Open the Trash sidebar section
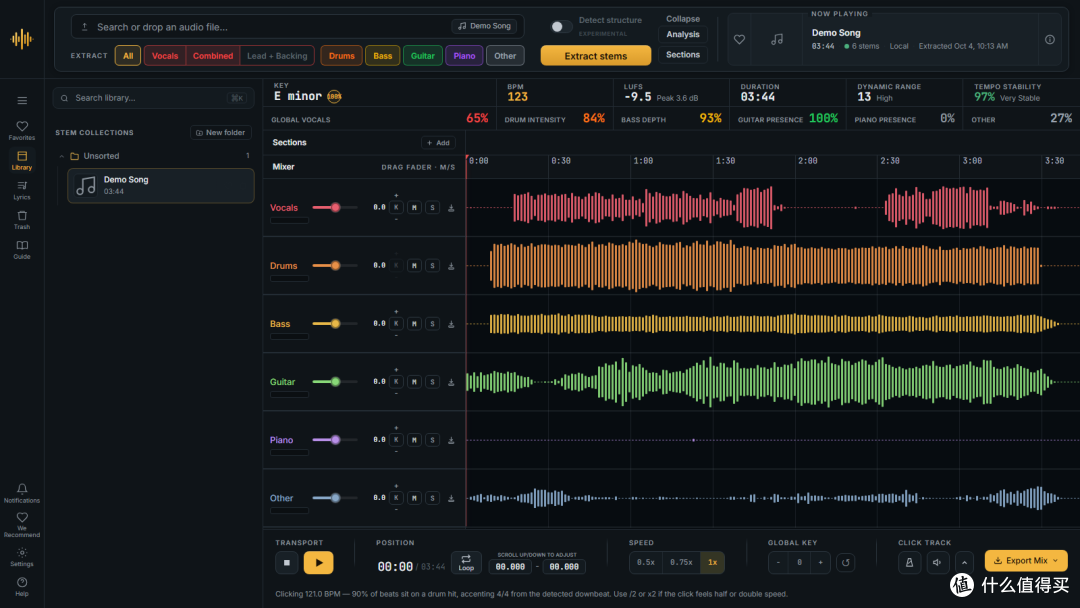Image resolution: width=1080 pixels, height=608 pixels. coord(22,220)
